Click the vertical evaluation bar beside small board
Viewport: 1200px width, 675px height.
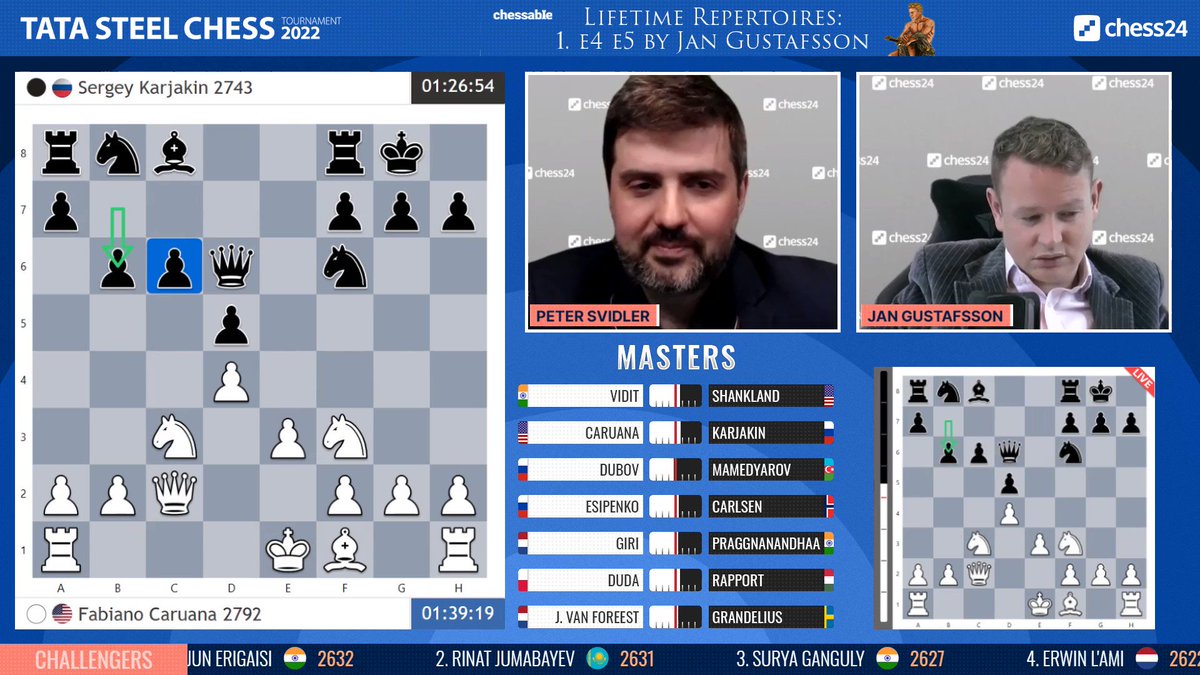tap(882, 498)
